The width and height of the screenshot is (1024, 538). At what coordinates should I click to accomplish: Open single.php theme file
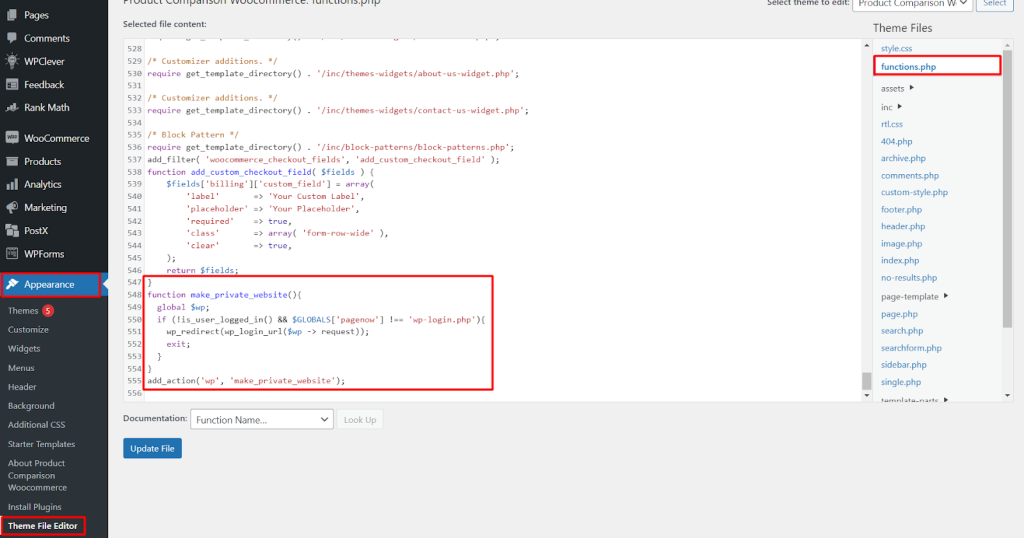[x=901, y=382]
